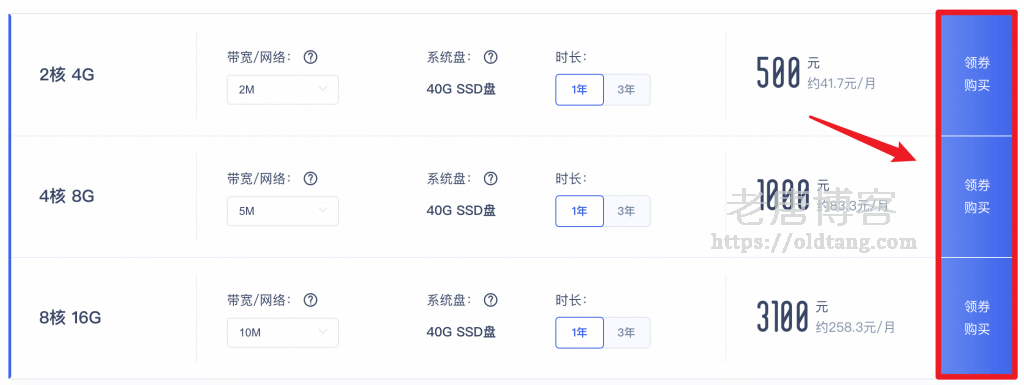Select 3年 duration for 2核 4G plan
The image size is (1024, 385).
pos(626,90)
